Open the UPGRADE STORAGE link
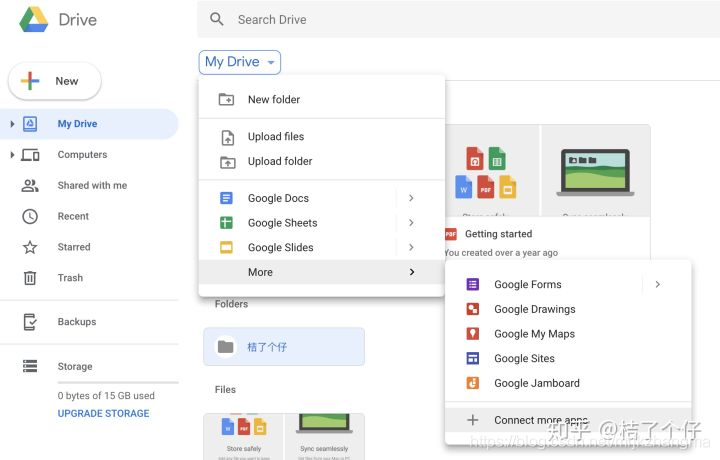The height and width of the screenshot is (460, 720). coord(103,413)
